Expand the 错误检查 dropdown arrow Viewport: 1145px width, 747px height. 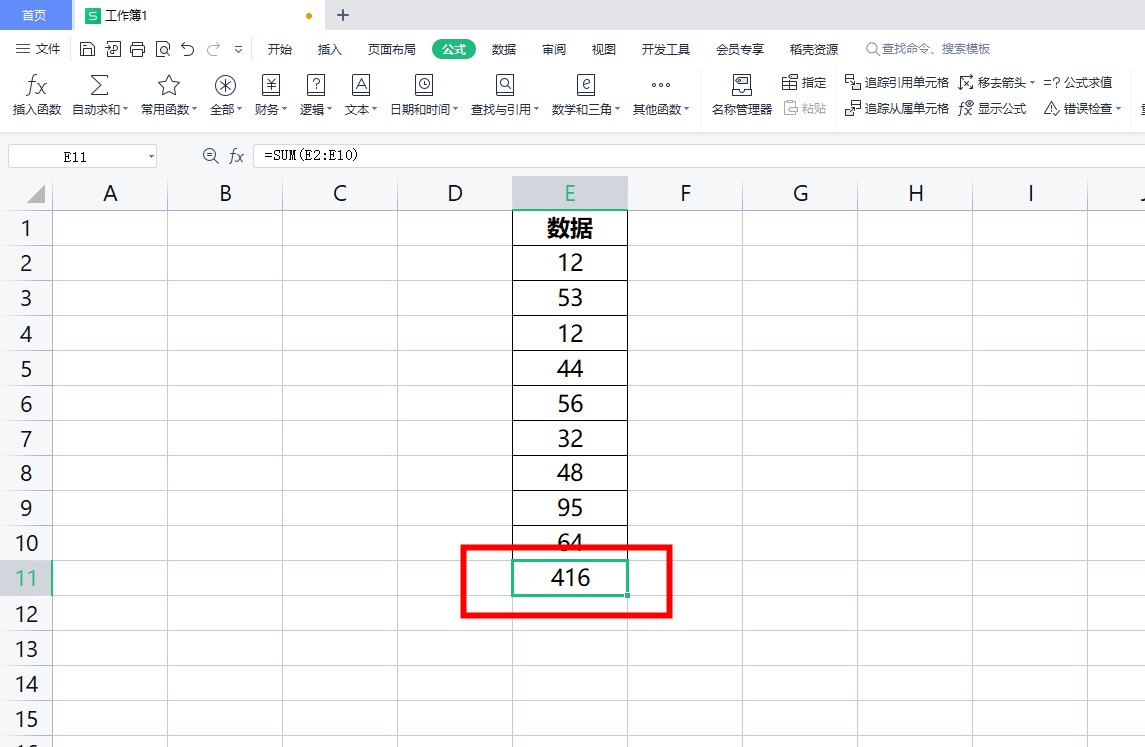(1118, 108)
